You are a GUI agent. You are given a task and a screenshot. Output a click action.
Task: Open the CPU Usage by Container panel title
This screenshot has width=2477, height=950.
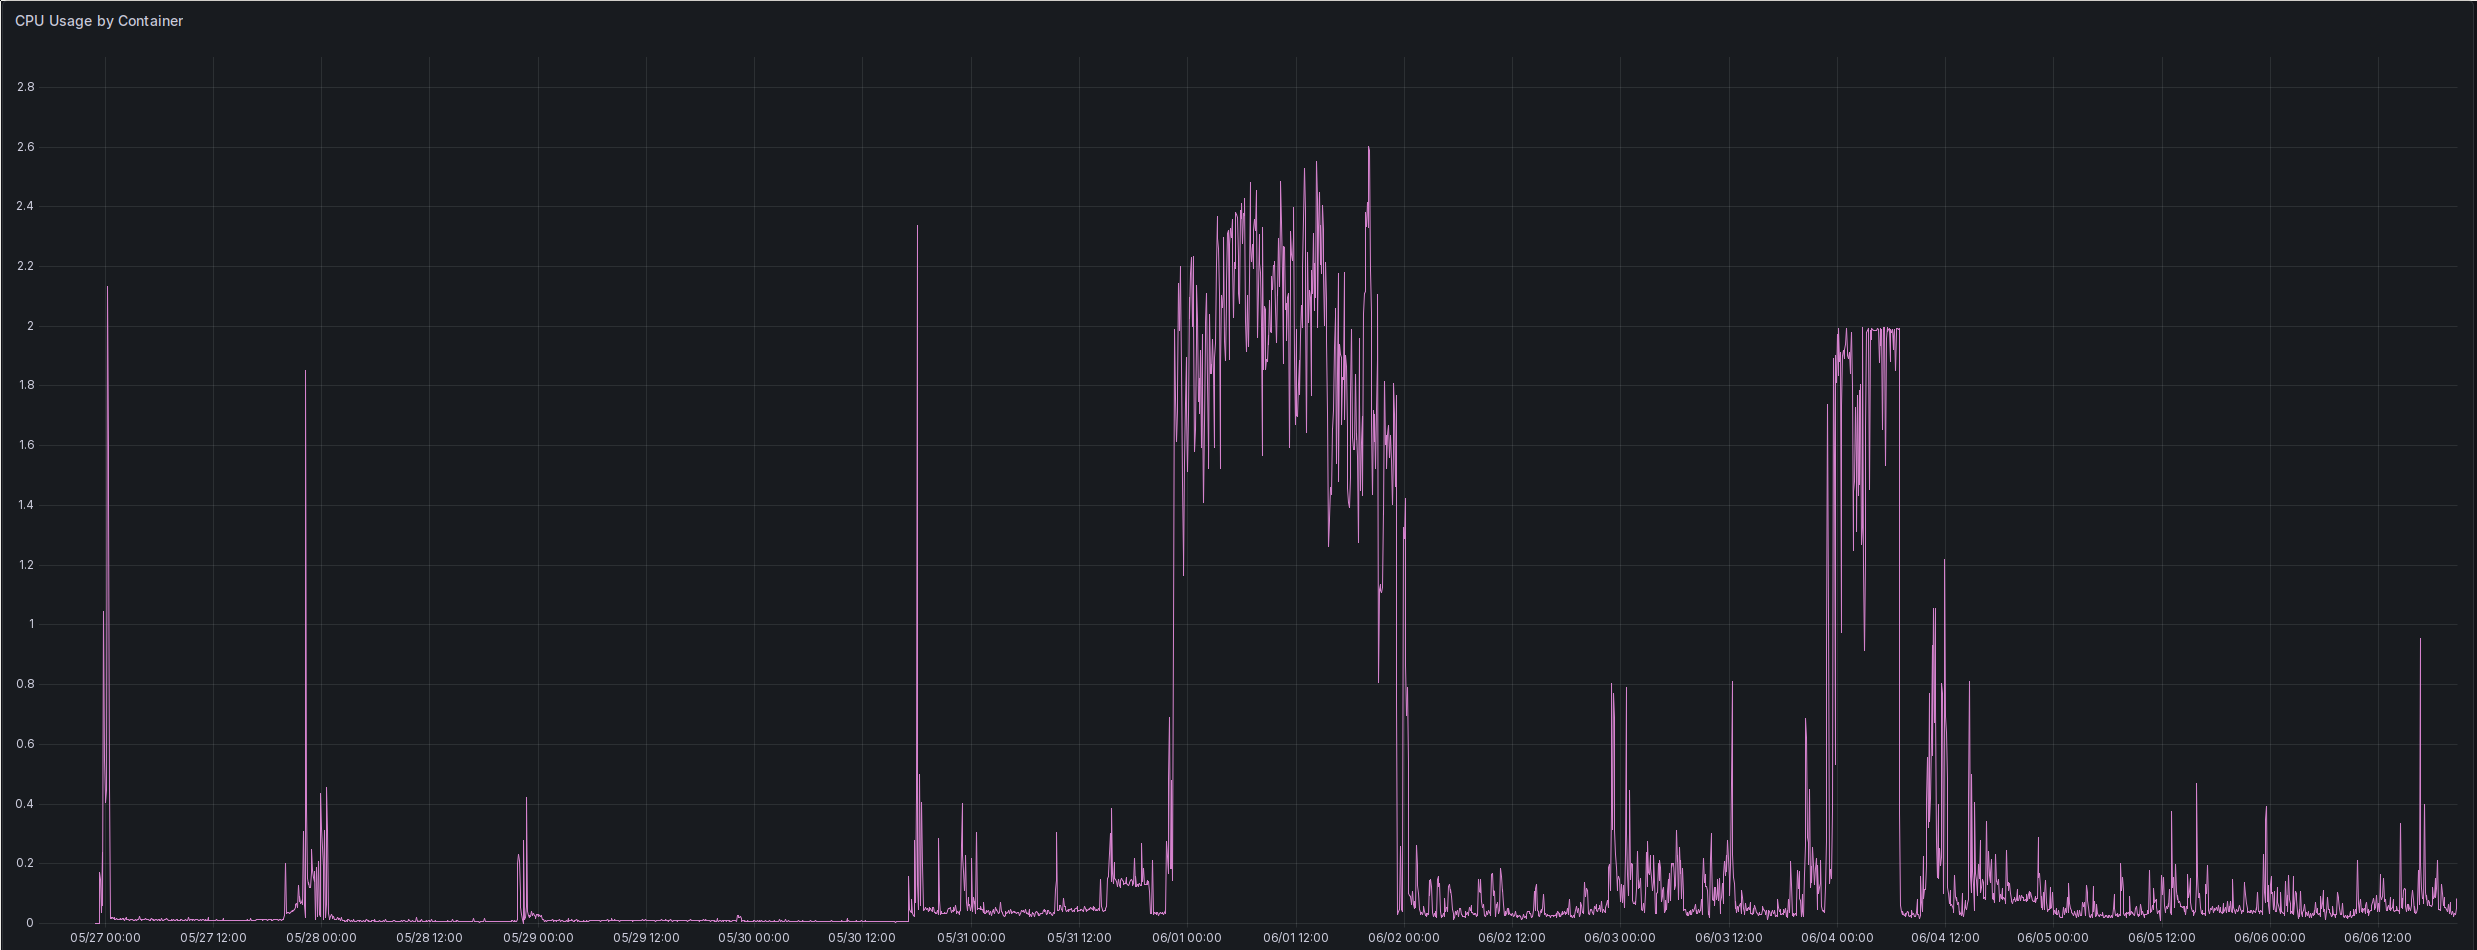pyautogui.click(x=99, y=21)
